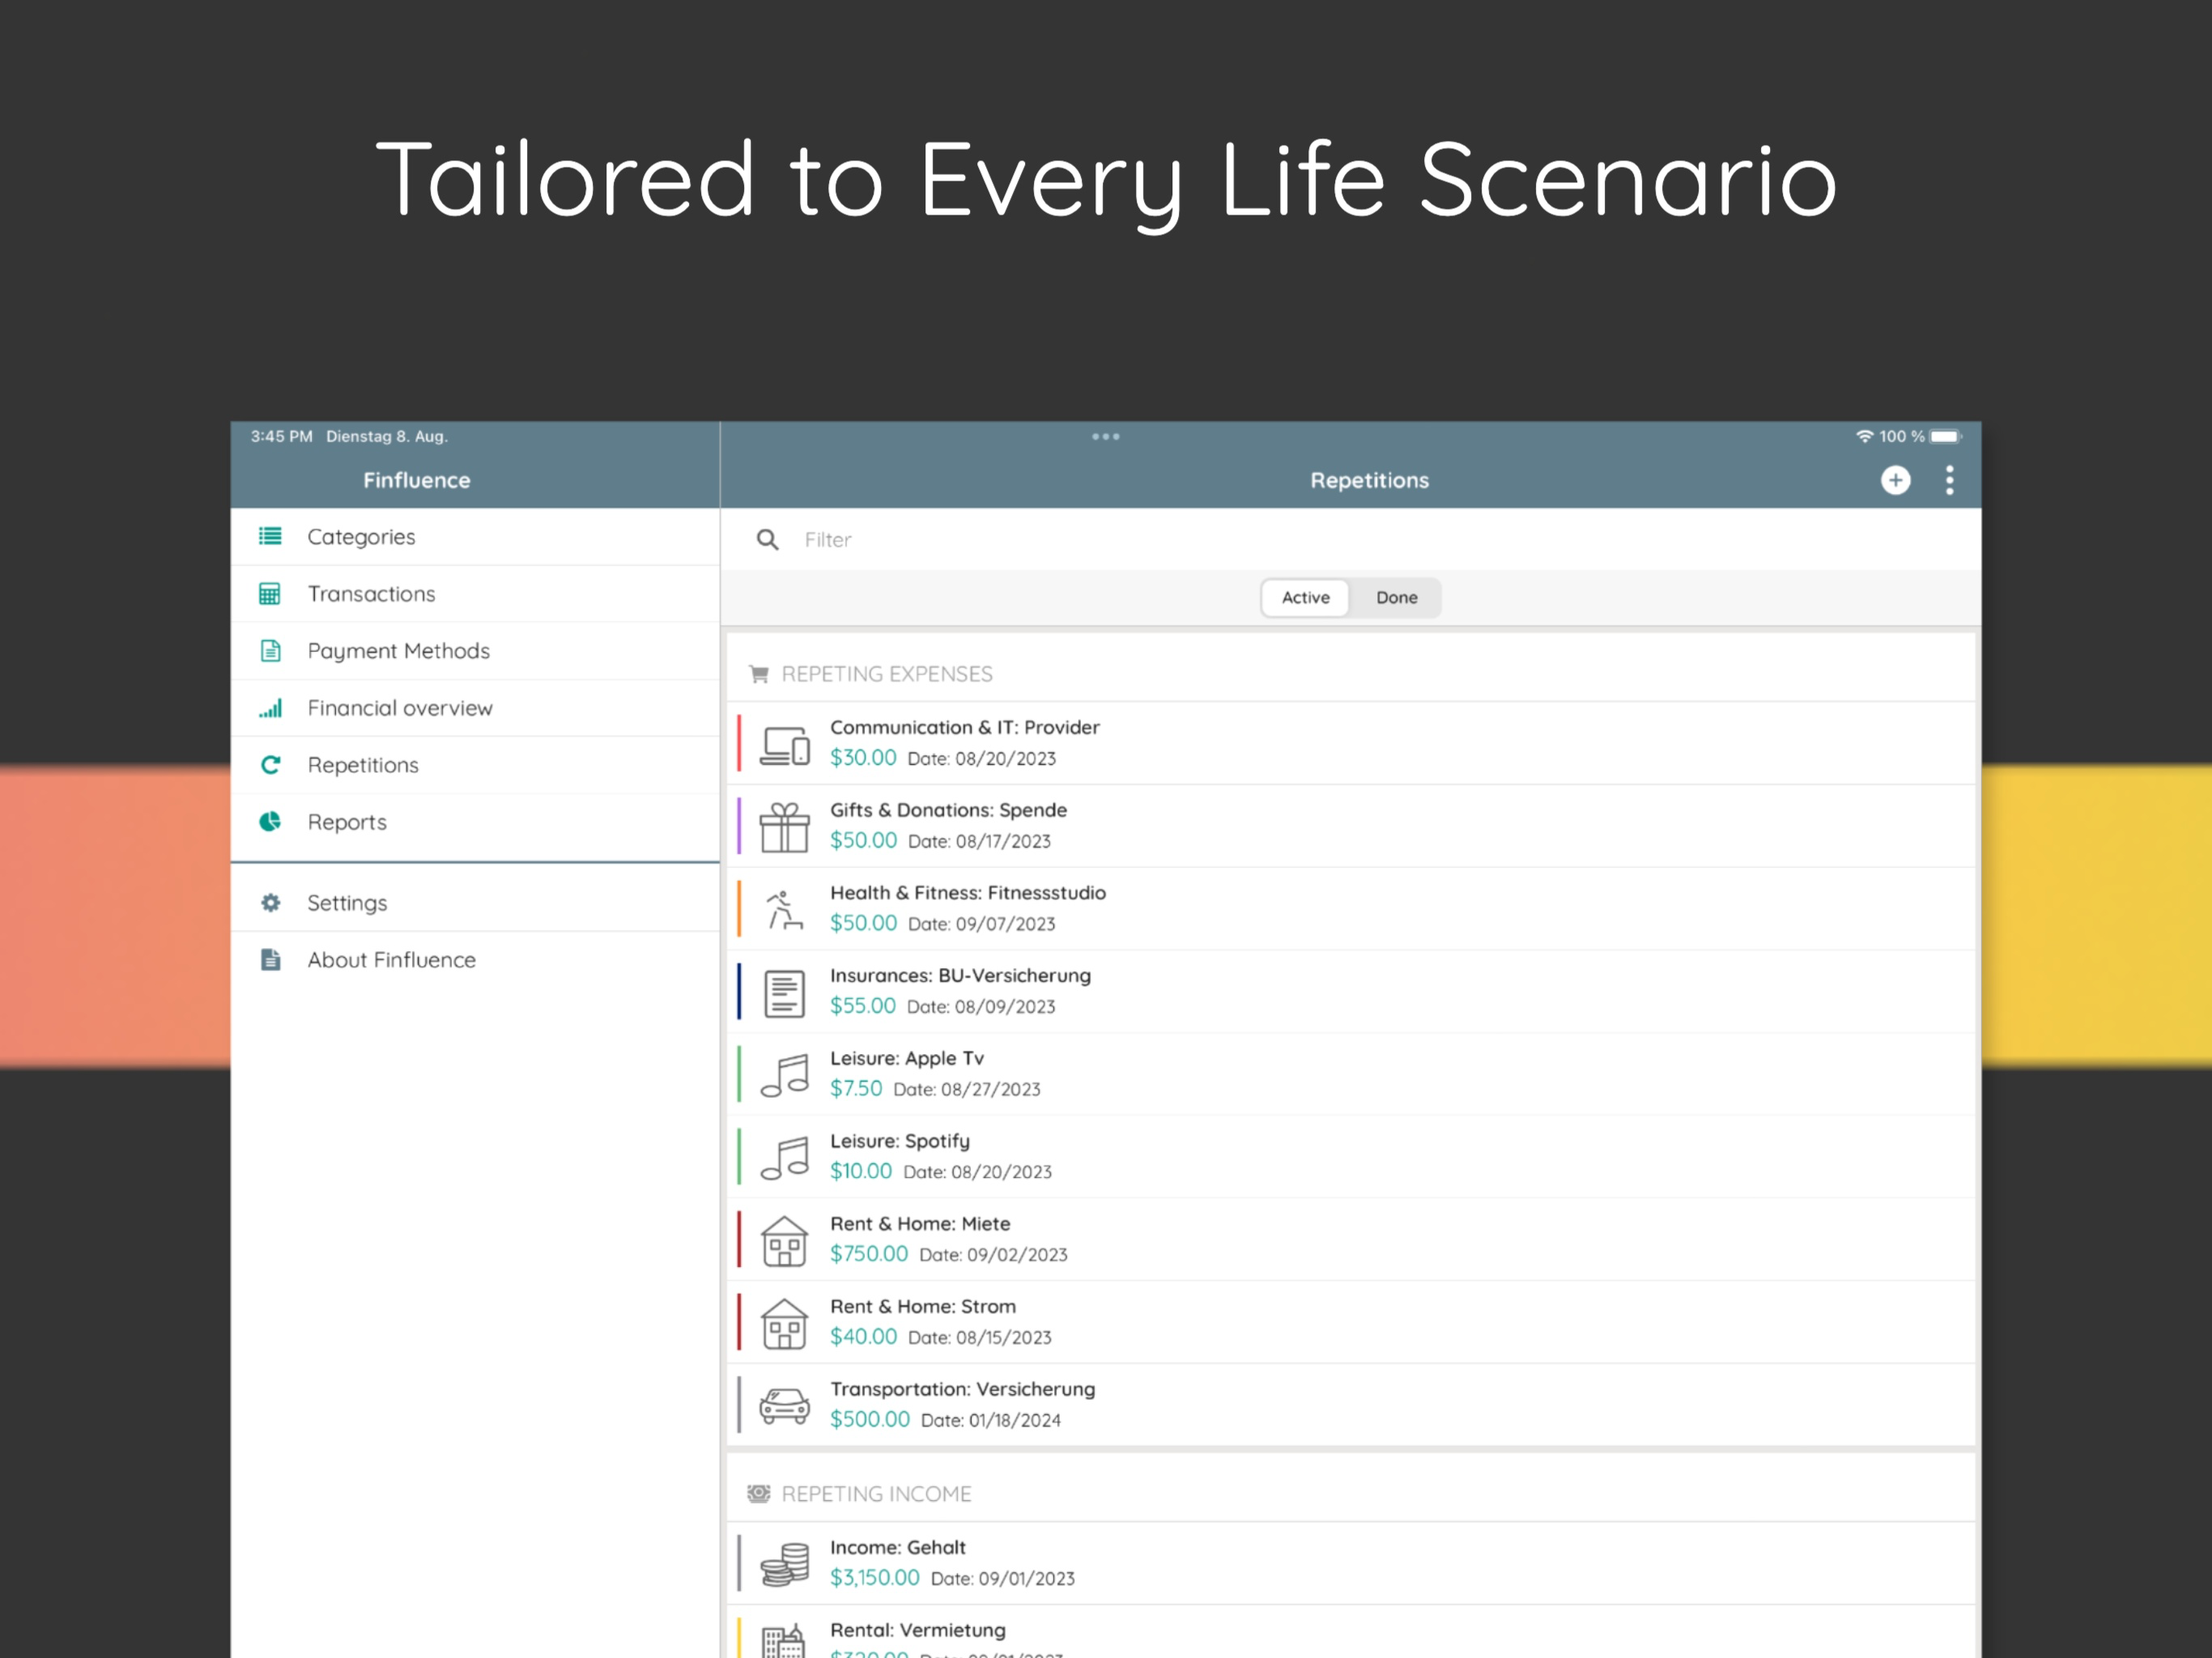
Task: Select the Categories list icon
Action: (270, 536)
